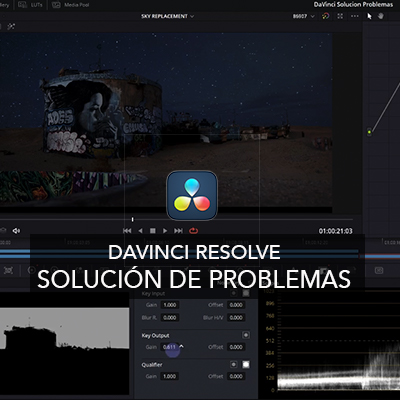Select the green curve control point
The image size is (400, 400).
tap(369, 132)
